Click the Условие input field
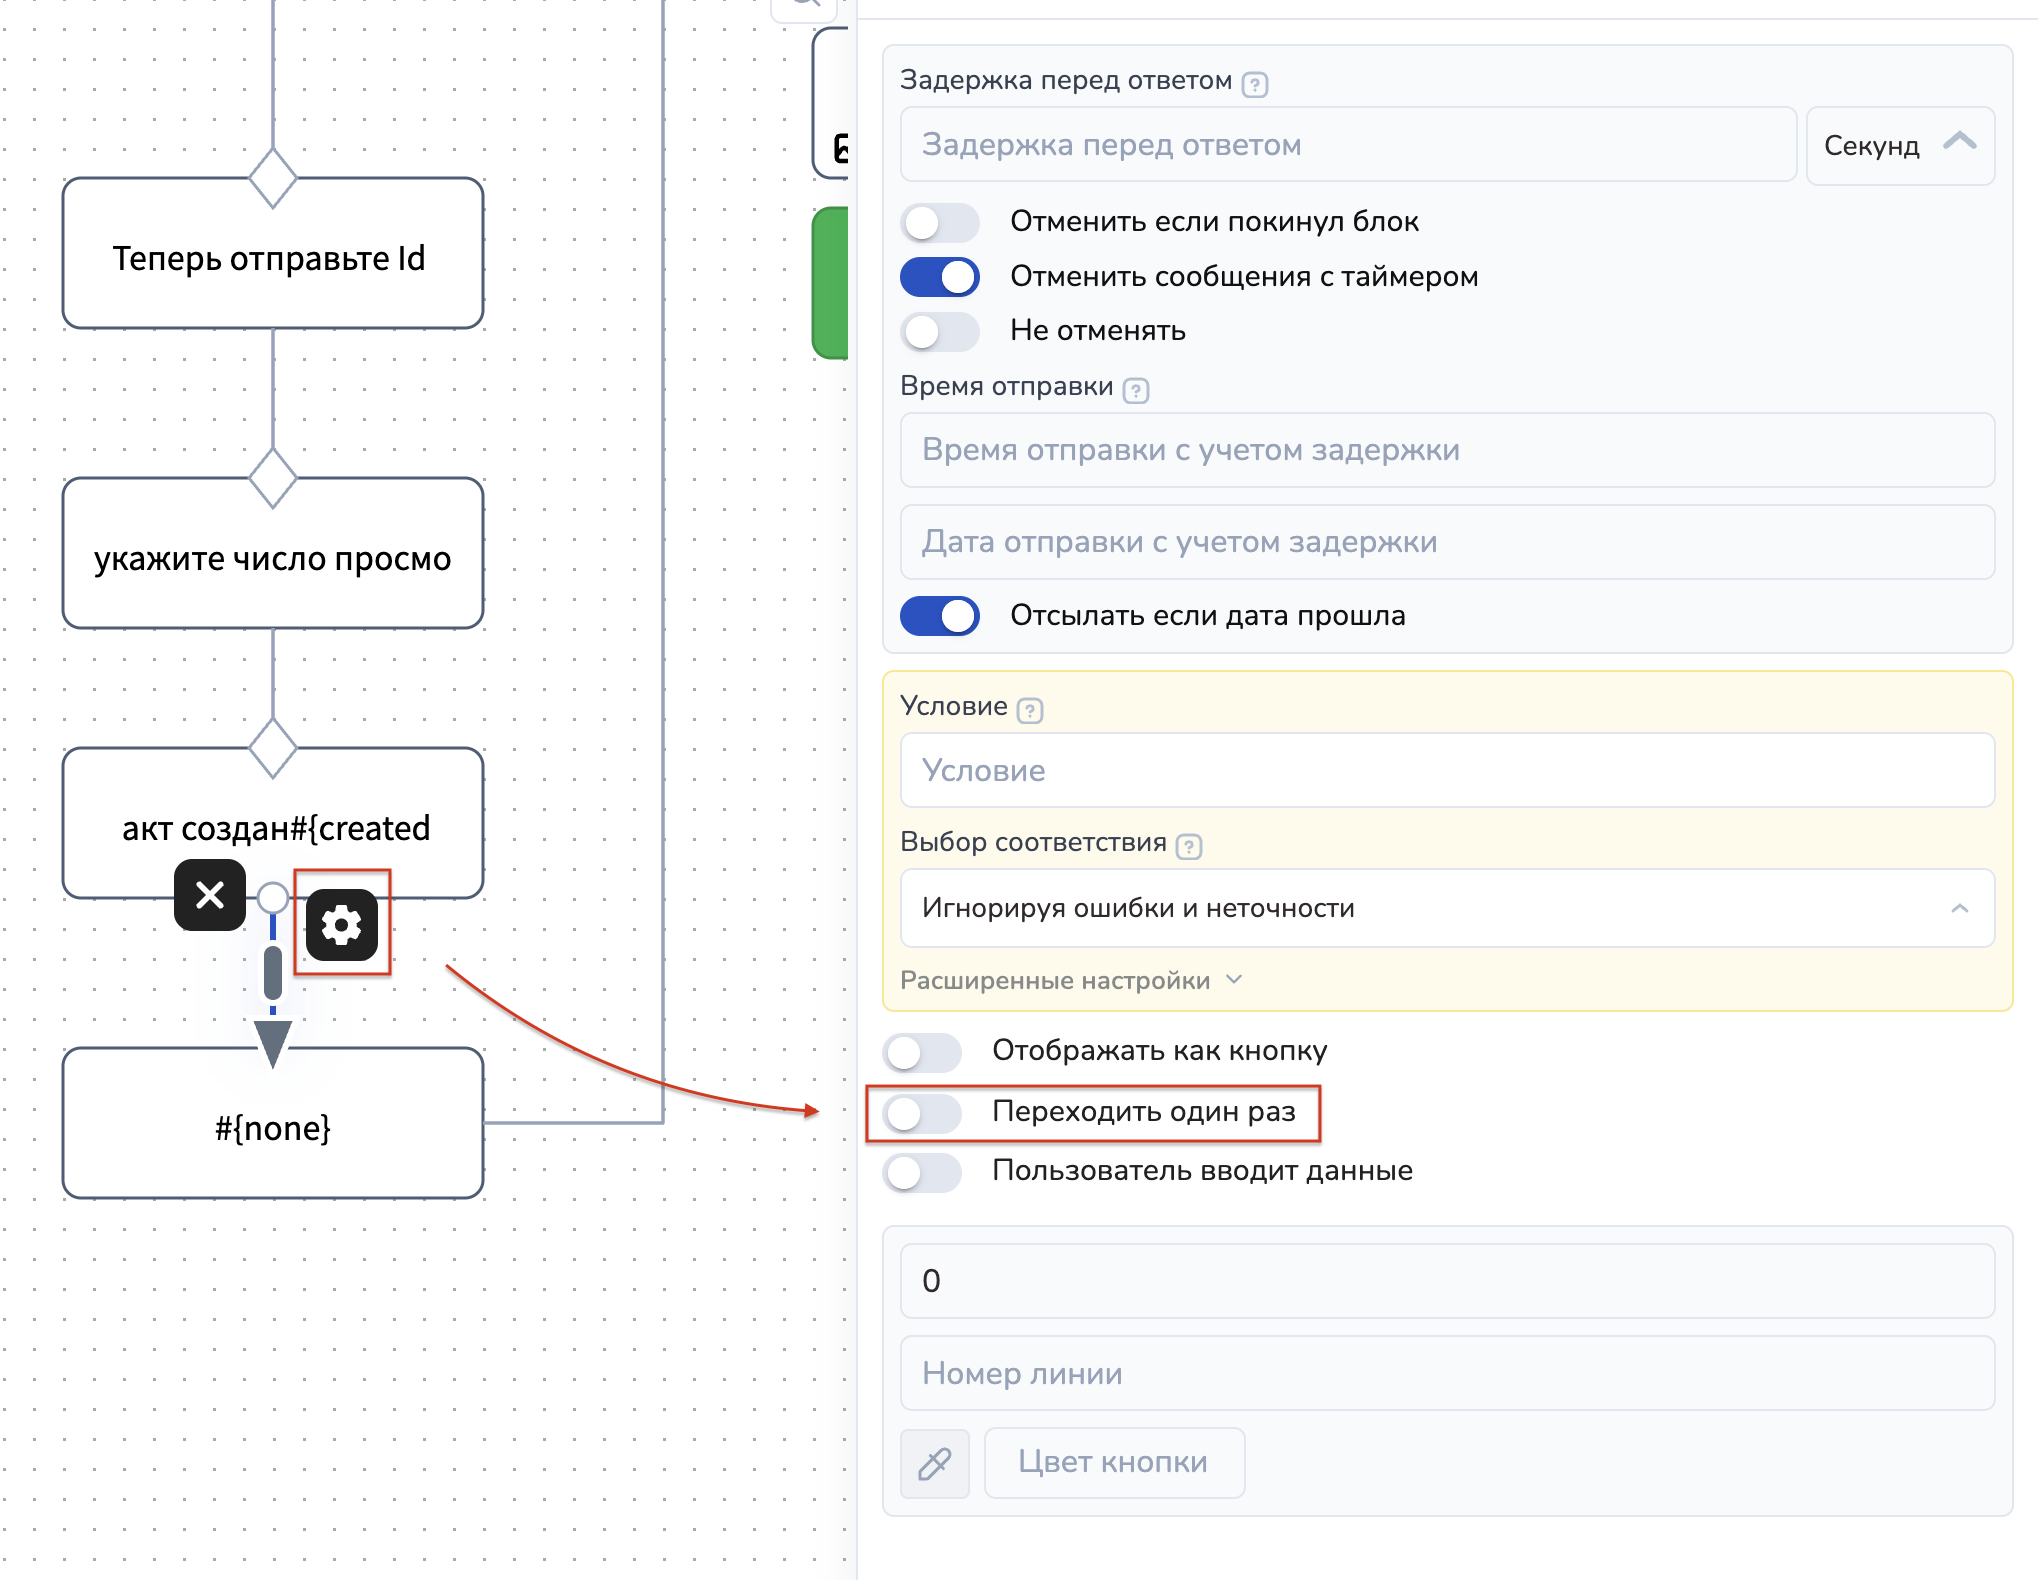 tap(1446, 770)
